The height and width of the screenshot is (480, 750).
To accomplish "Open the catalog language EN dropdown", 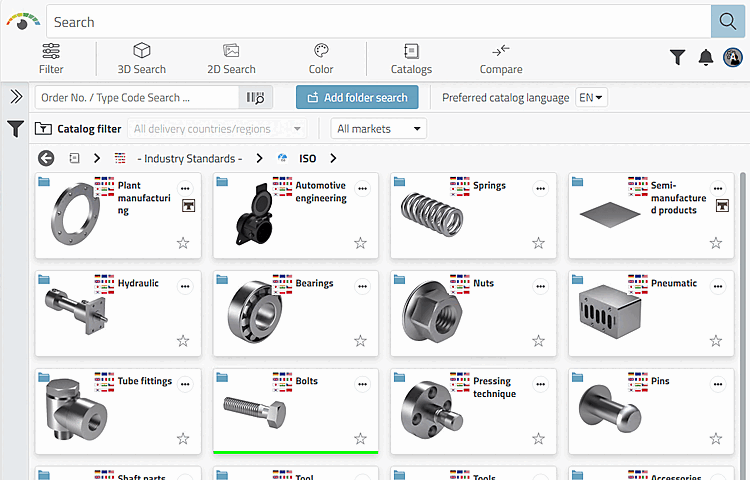I will click(592, 98).
